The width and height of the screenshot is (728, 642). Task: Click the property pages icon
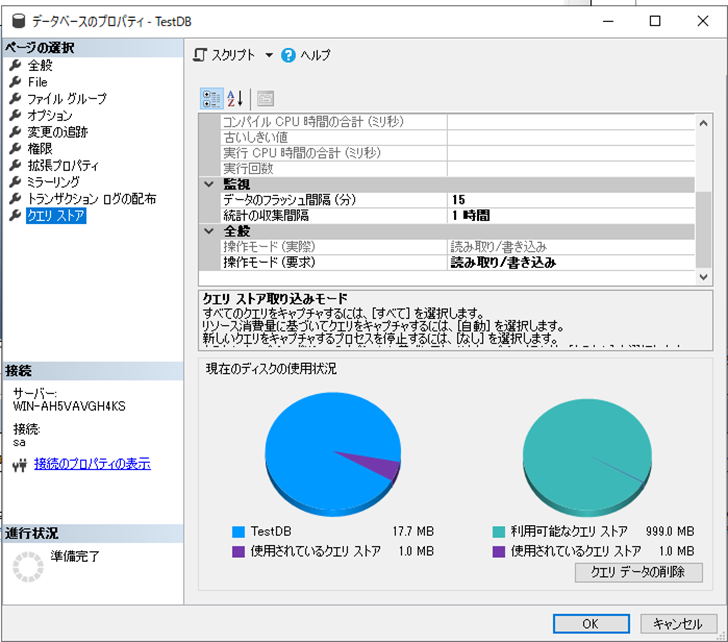click(x=265, y=98)
